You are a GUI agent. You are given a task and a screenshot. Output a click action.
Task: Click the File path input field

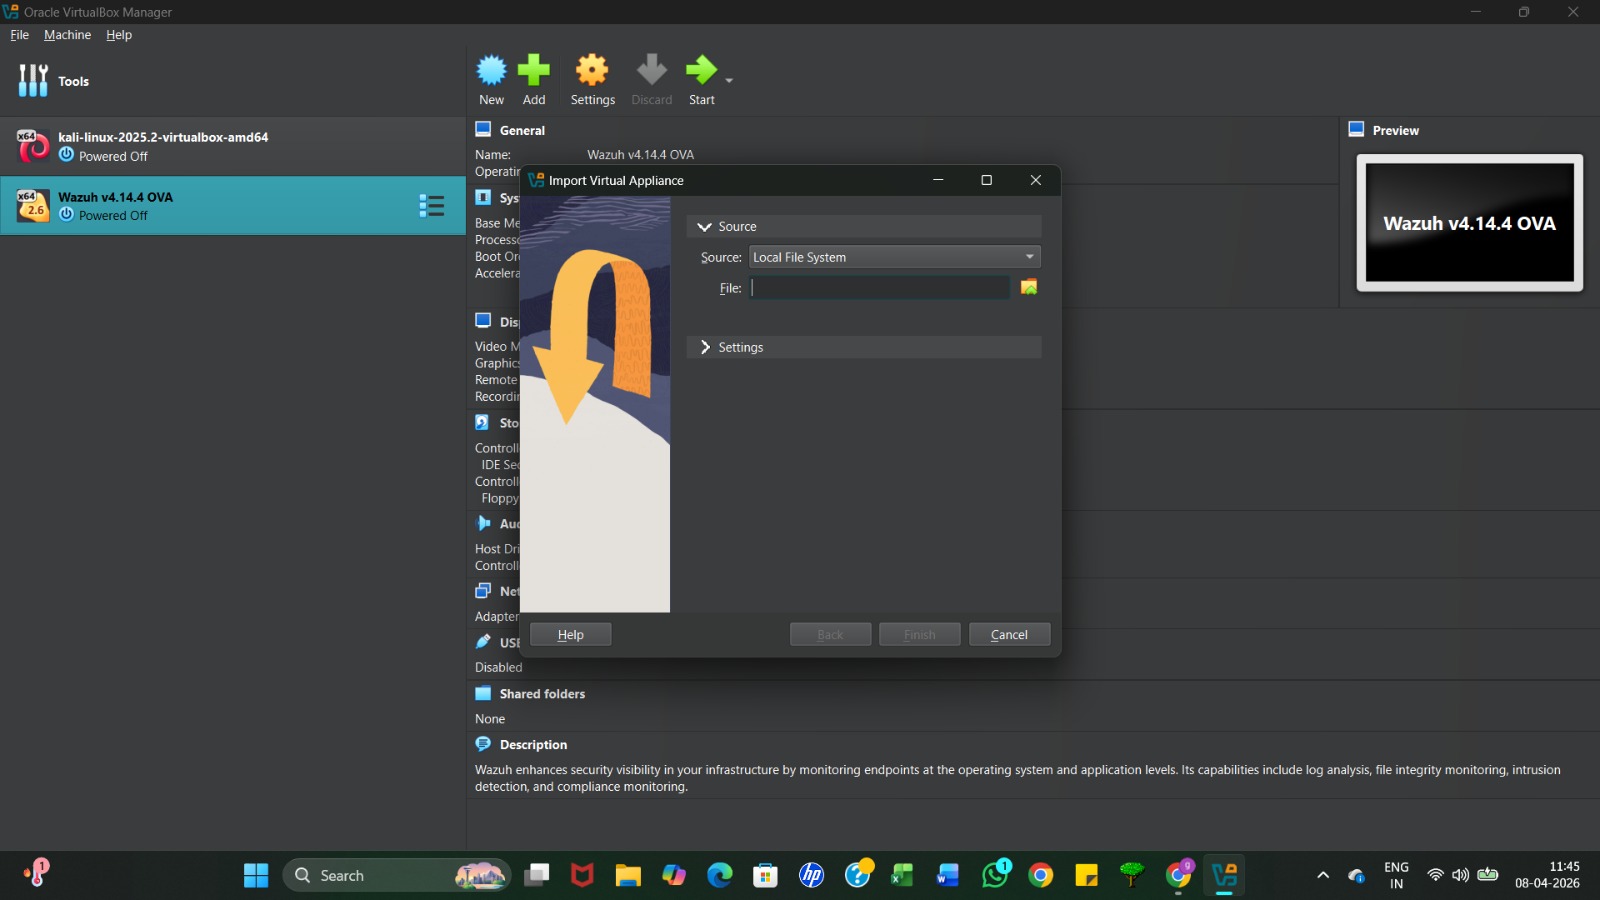(879, 288)
